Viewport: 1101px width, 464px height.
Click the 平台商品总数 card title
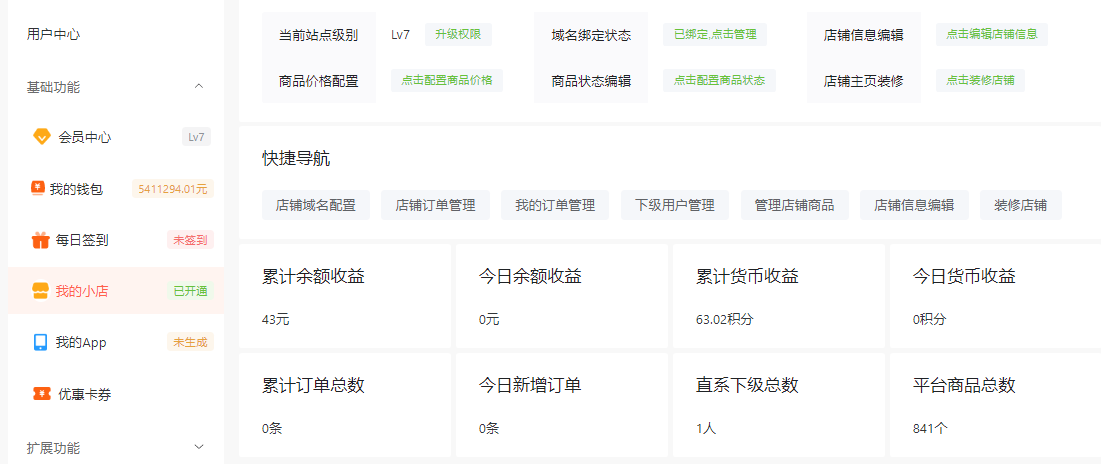[x=964, y=385]
